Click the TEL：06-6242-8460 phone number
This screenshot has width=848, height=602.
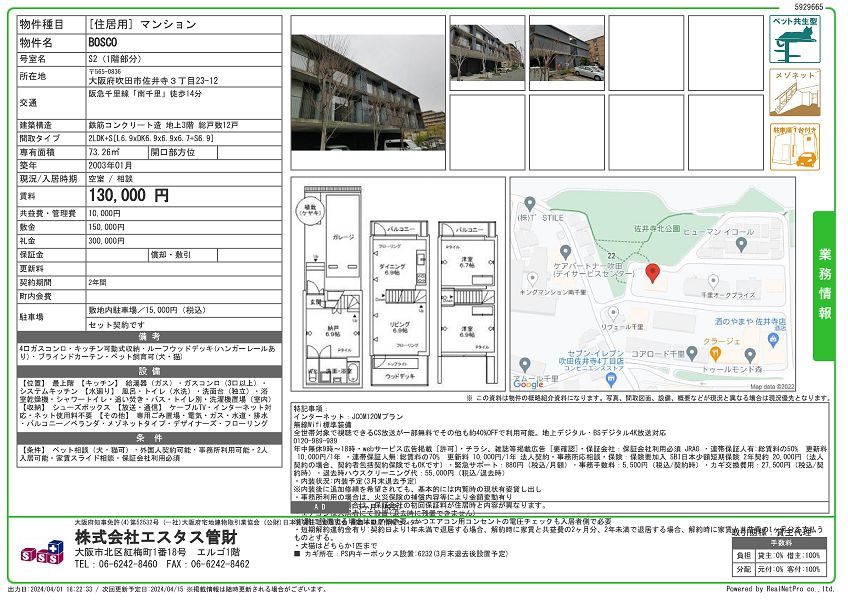[x=116, y=564]
